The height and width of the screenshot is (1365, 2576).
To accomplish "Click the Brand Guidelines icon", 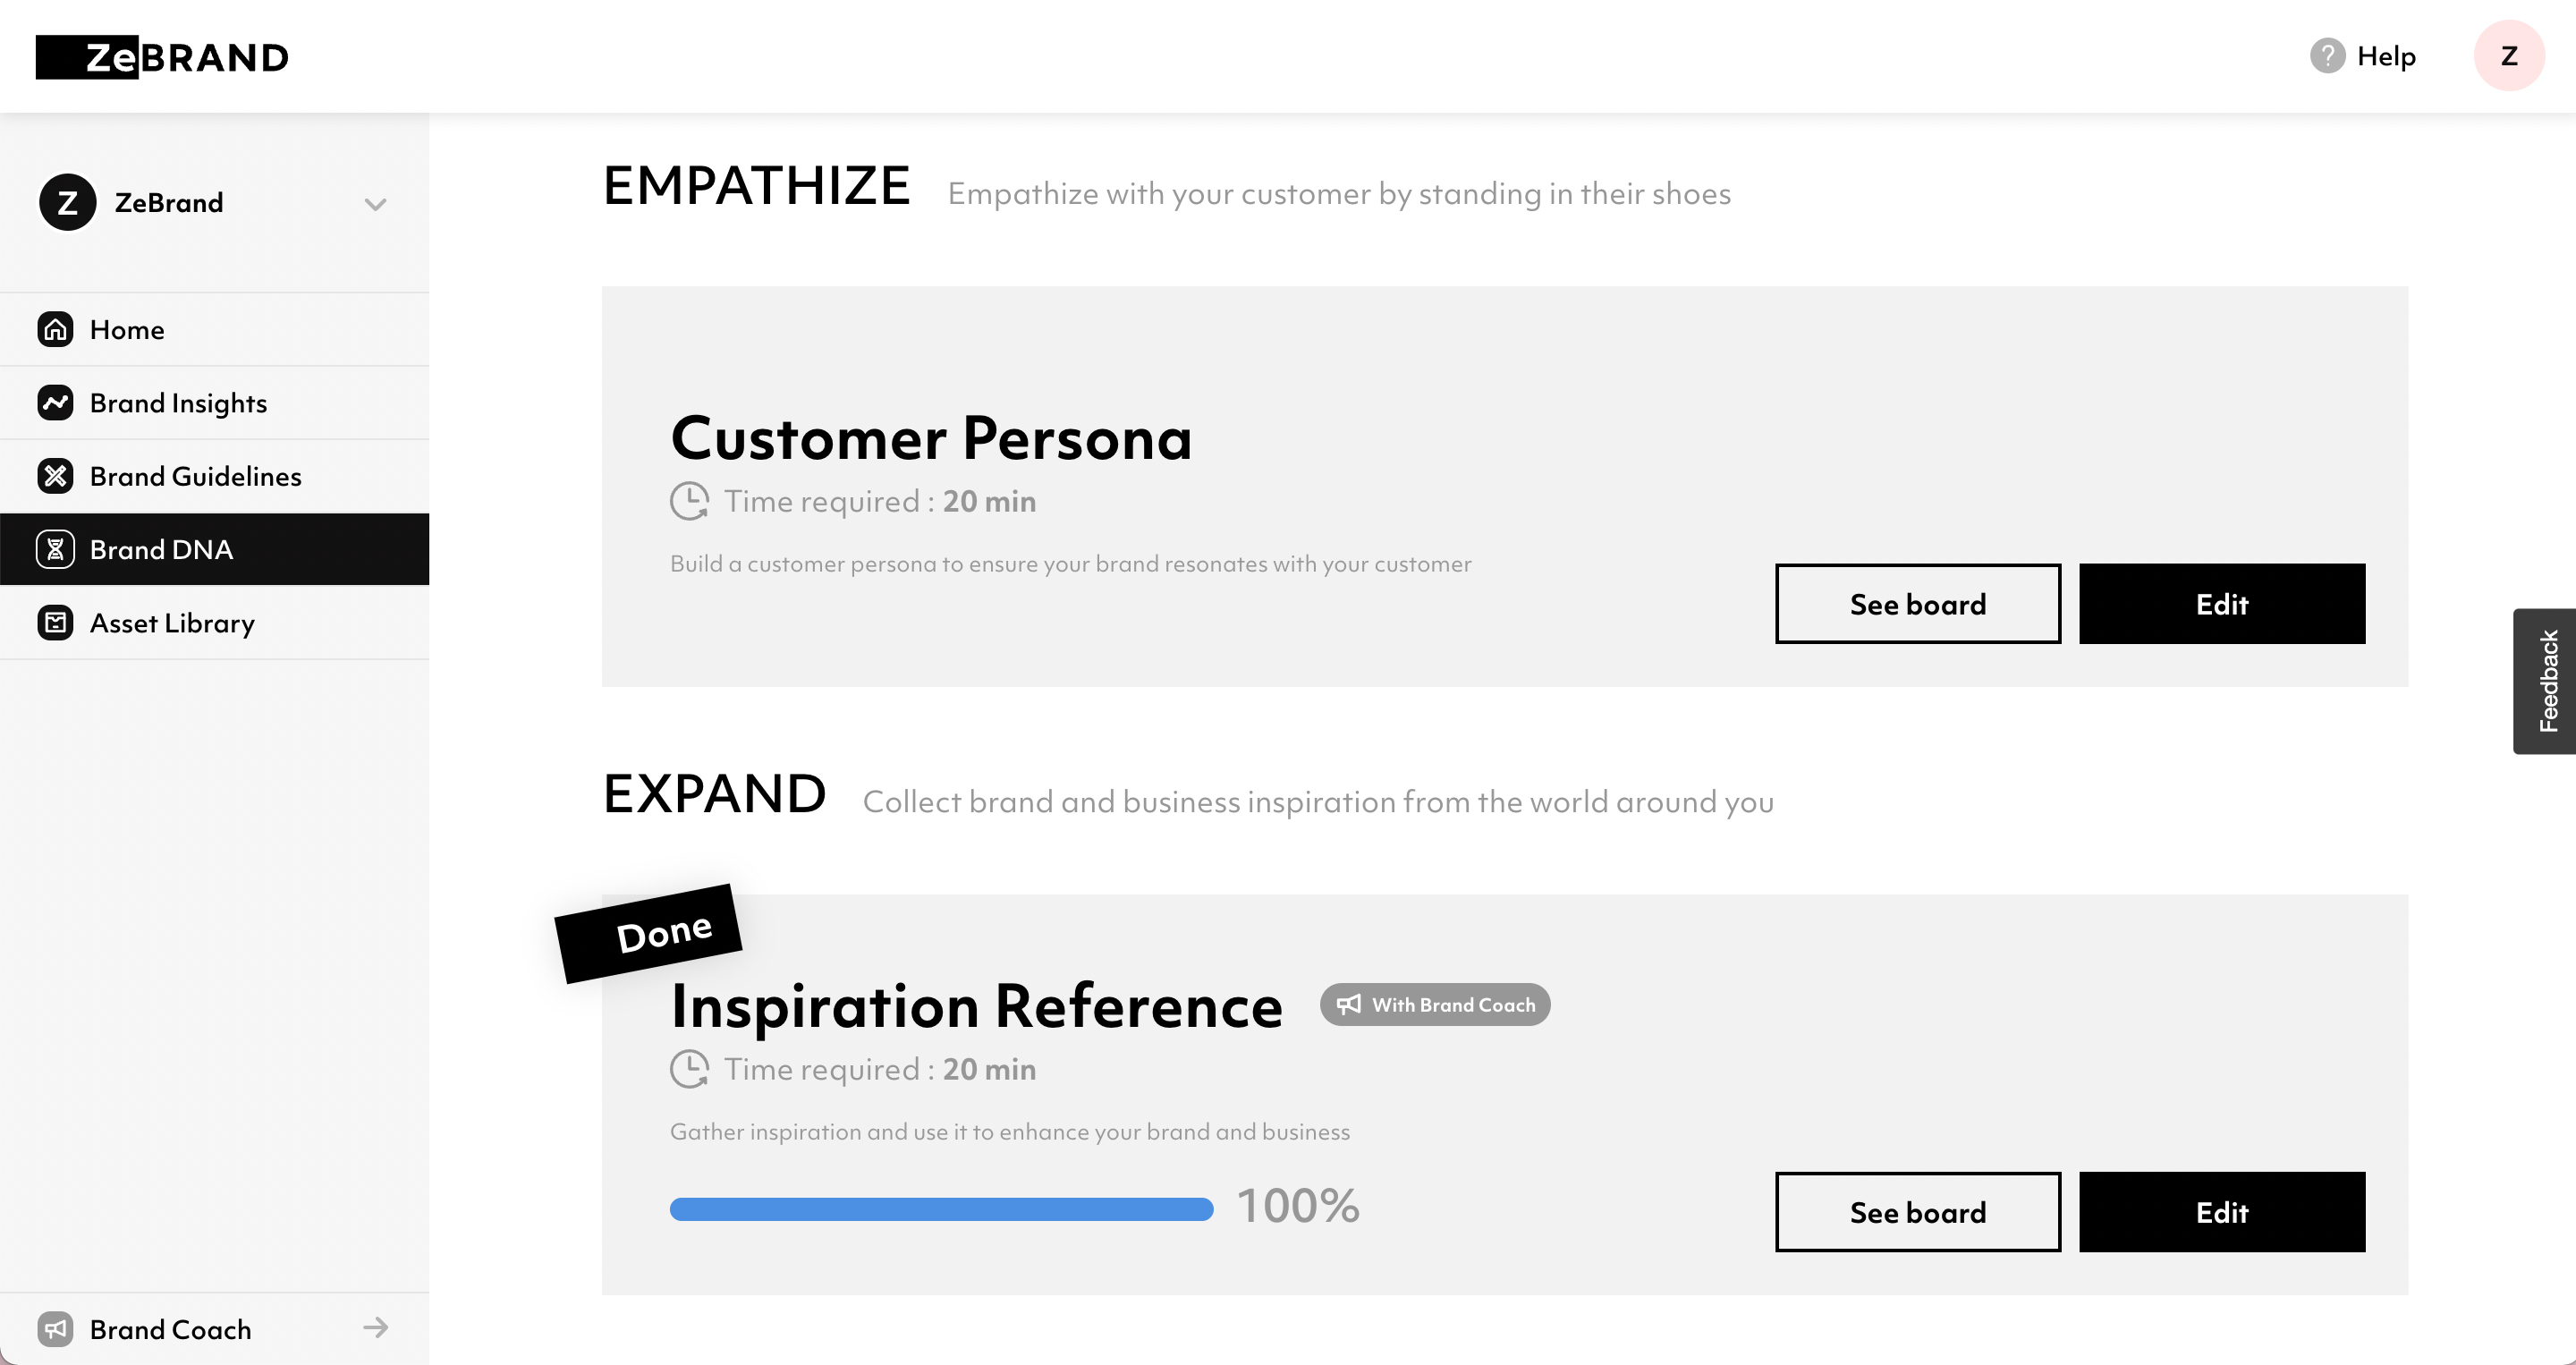I will (x=56, y=476).
